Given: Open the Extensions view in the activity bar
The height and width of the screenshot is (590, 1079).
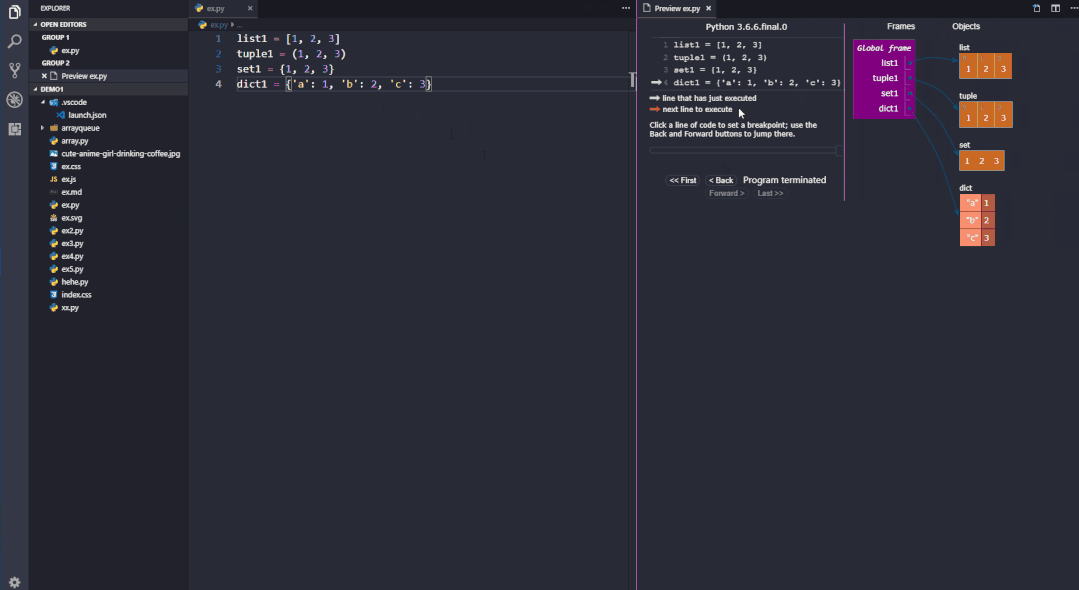Looking at the screenshot, I should tap(14, 128).
